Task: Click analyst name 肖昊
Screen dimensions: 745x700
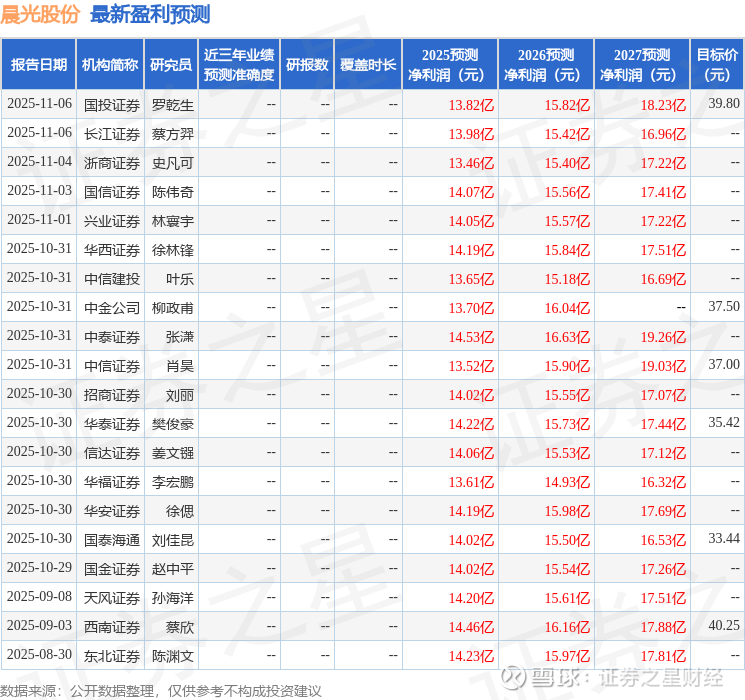Action: pos(180,366)
